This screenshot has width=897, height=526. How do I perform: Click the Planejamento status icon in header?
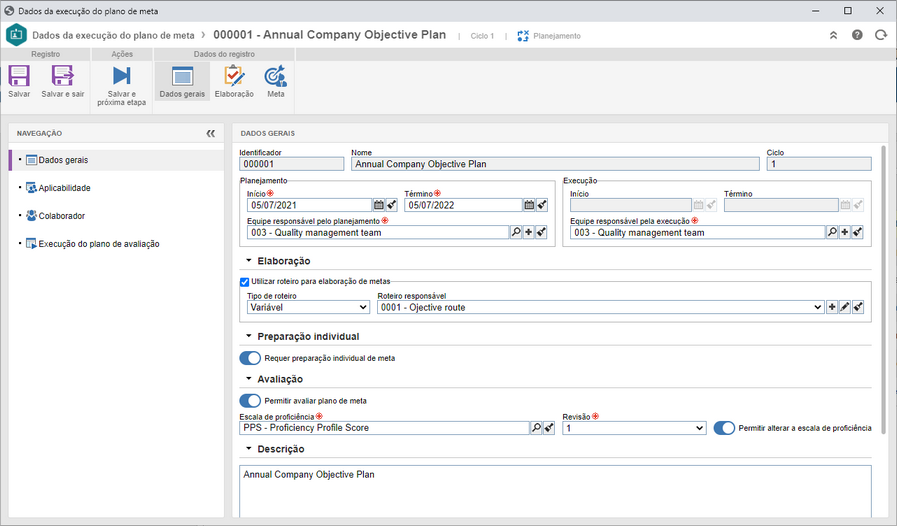click(x=523, y=35)
